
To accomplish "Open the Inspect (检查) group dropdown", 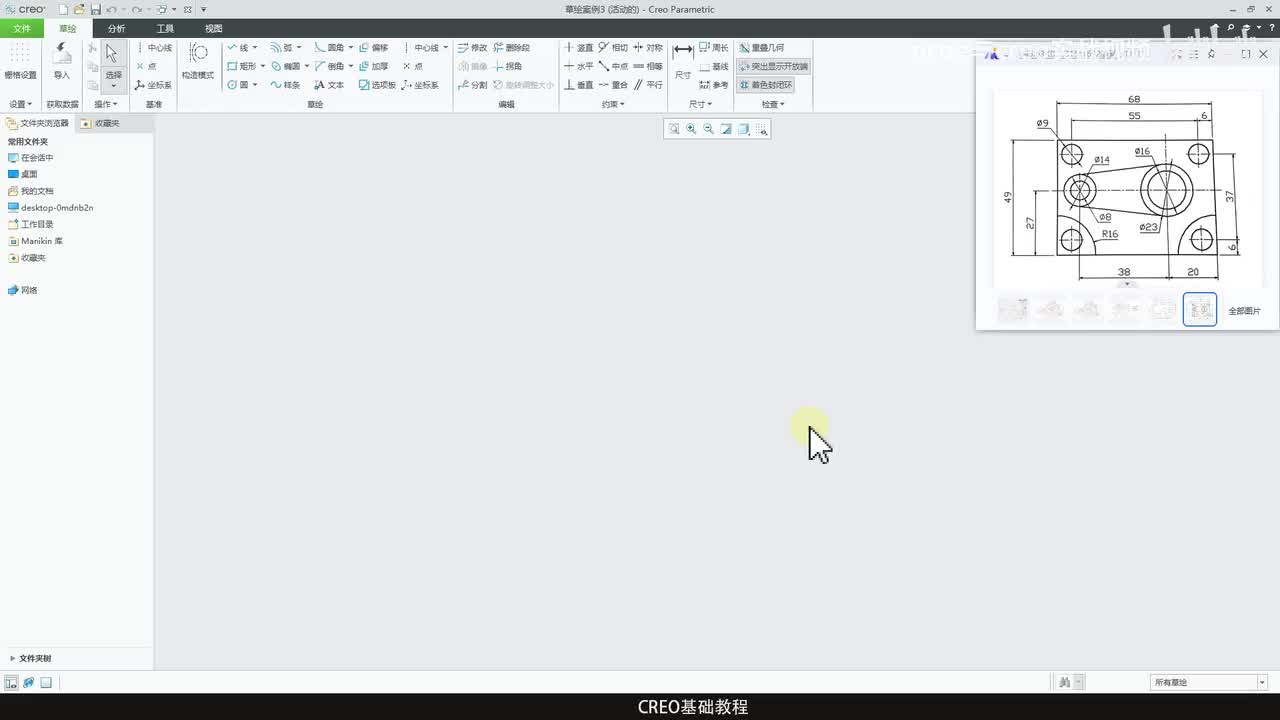I will tap(773, 104).
